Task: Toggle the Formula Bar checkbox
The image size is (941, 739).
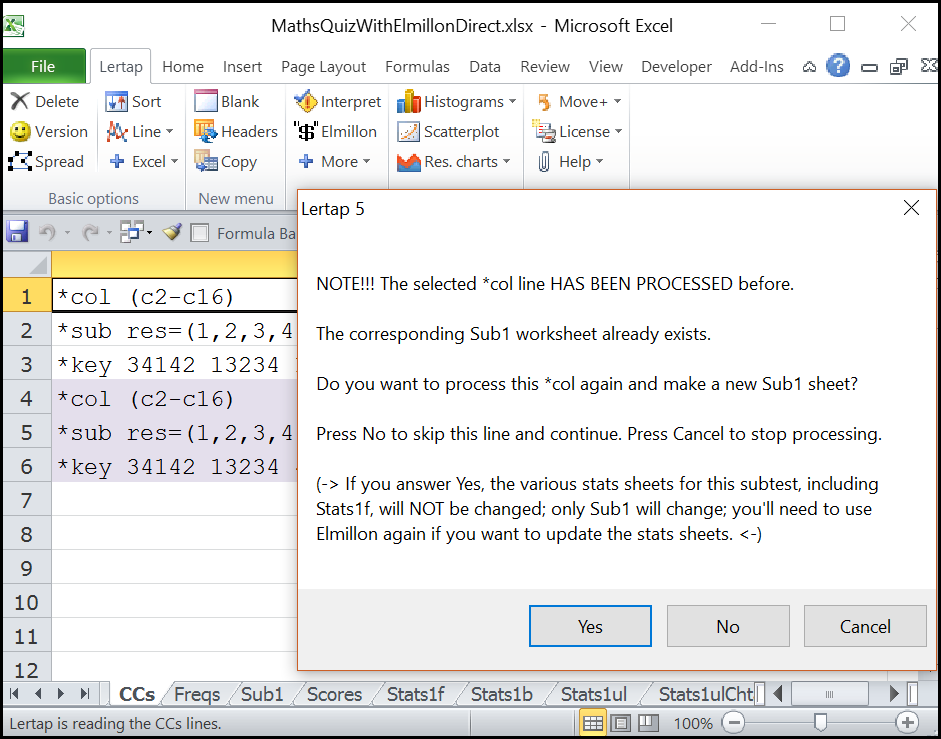Action: 199,233
